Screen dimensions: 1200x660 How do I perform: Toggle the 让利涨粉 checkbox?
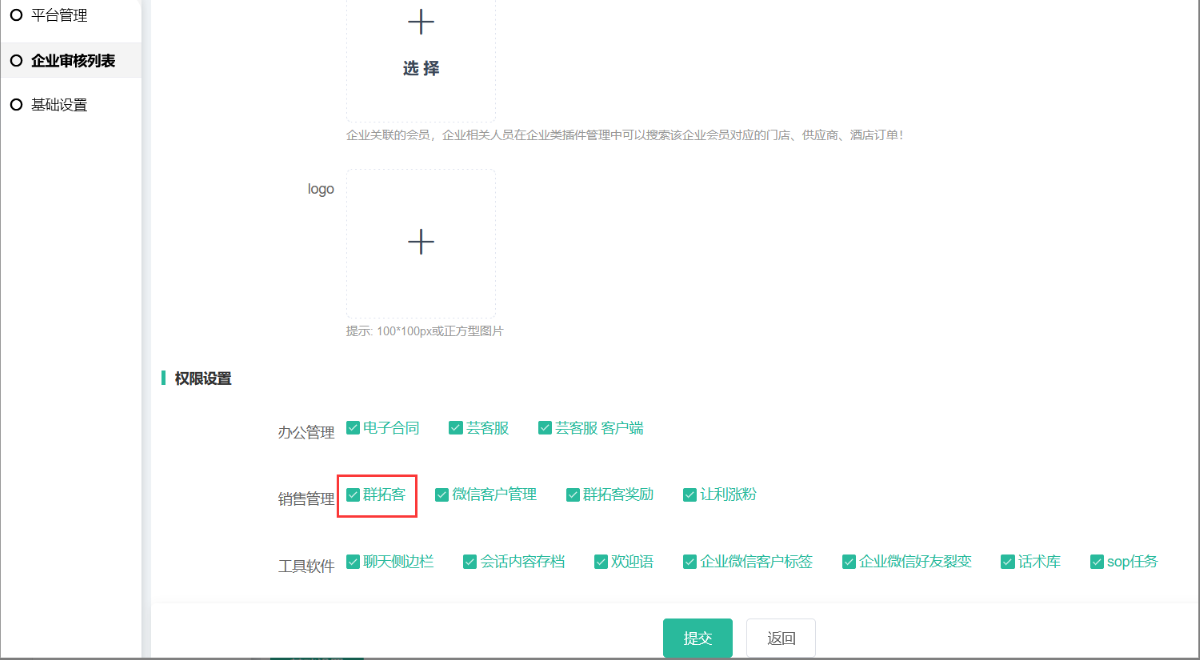[690, 494]
